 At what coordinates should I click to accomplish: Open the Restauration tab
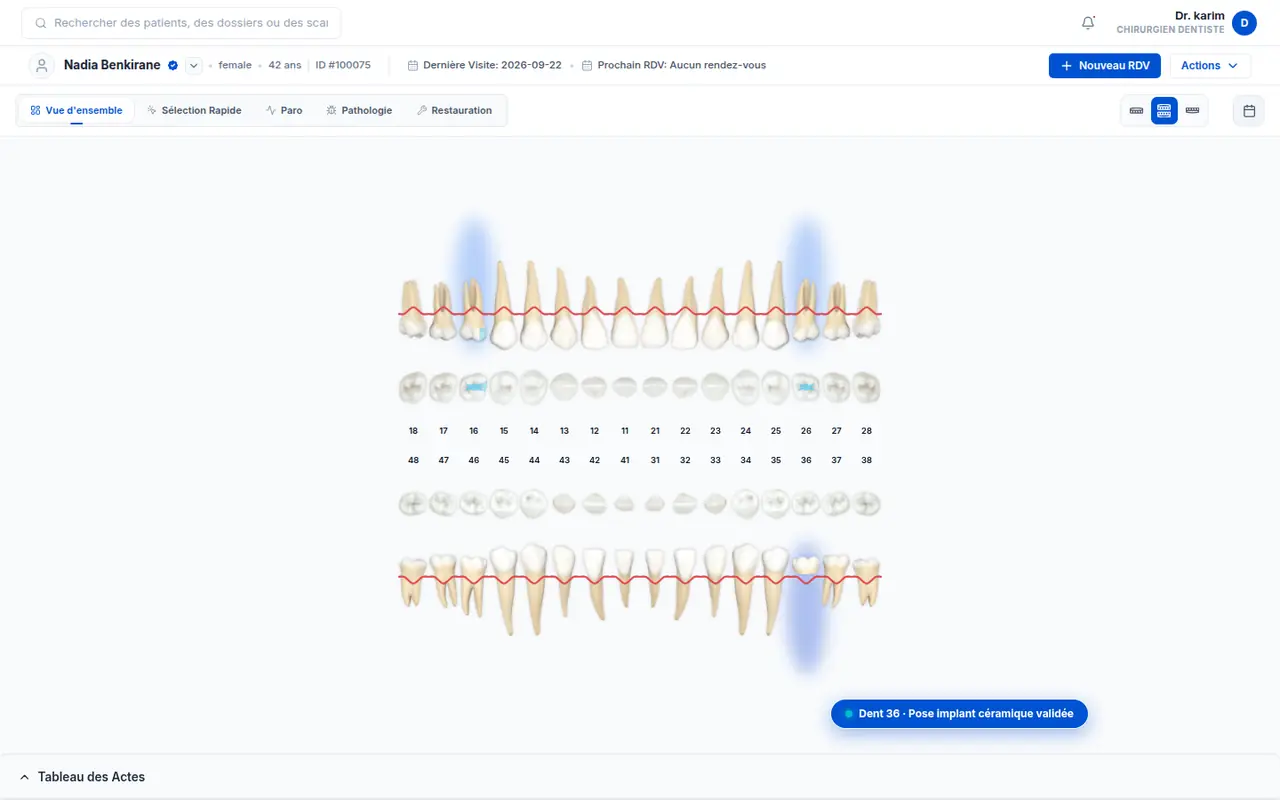click(x=454, y=111)
